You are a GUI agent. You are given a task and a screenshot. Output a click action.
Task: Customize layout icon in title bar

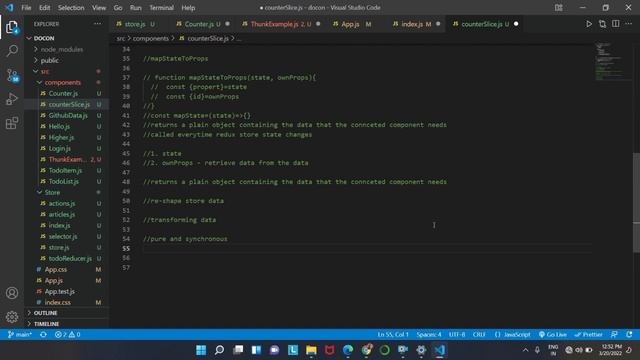point(558,8)
